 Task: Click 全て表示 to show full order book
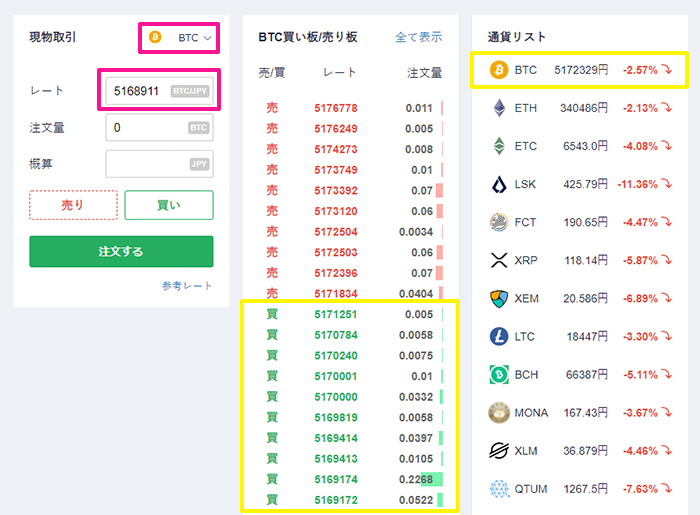[418, 37]
